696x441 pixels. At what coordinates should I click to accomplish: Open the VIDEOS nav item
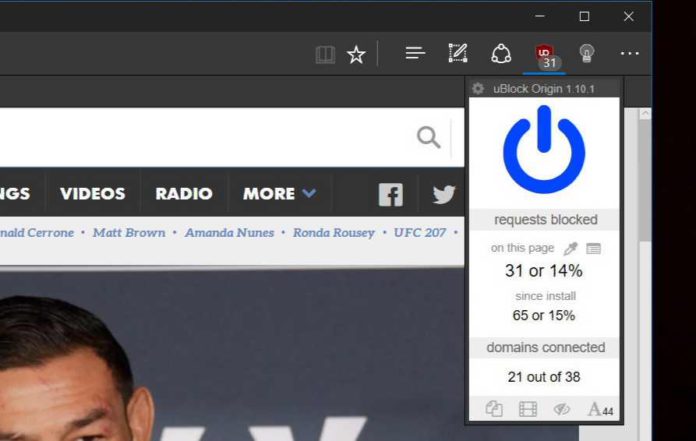click(93, 193)
